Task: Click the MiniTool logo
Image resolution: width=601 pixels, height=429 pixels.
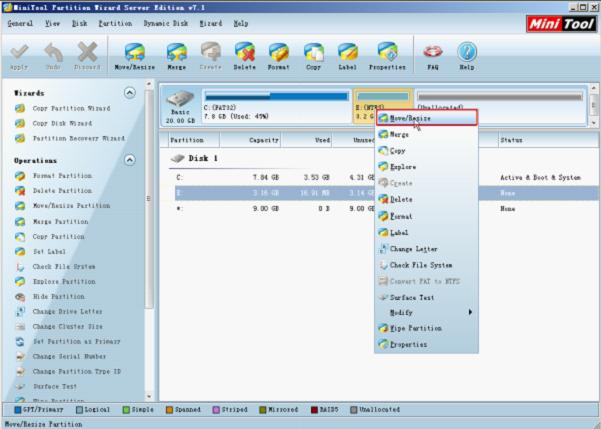Action: 561,24
